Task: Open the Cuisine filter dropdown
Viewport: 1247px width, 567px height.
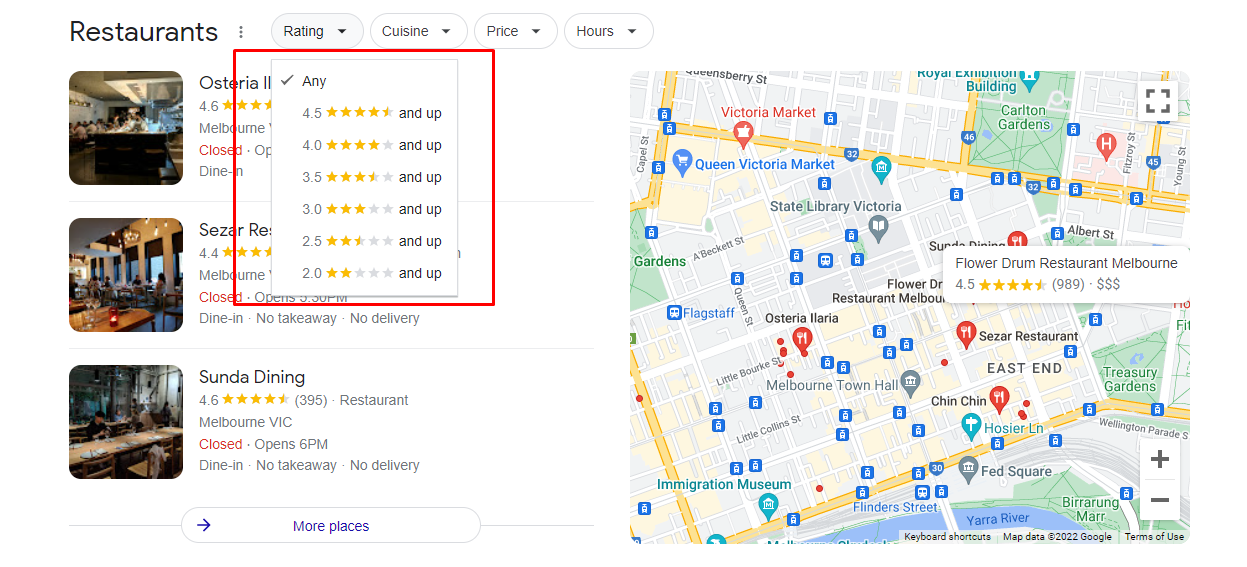Action: click(x=418, y=31)
